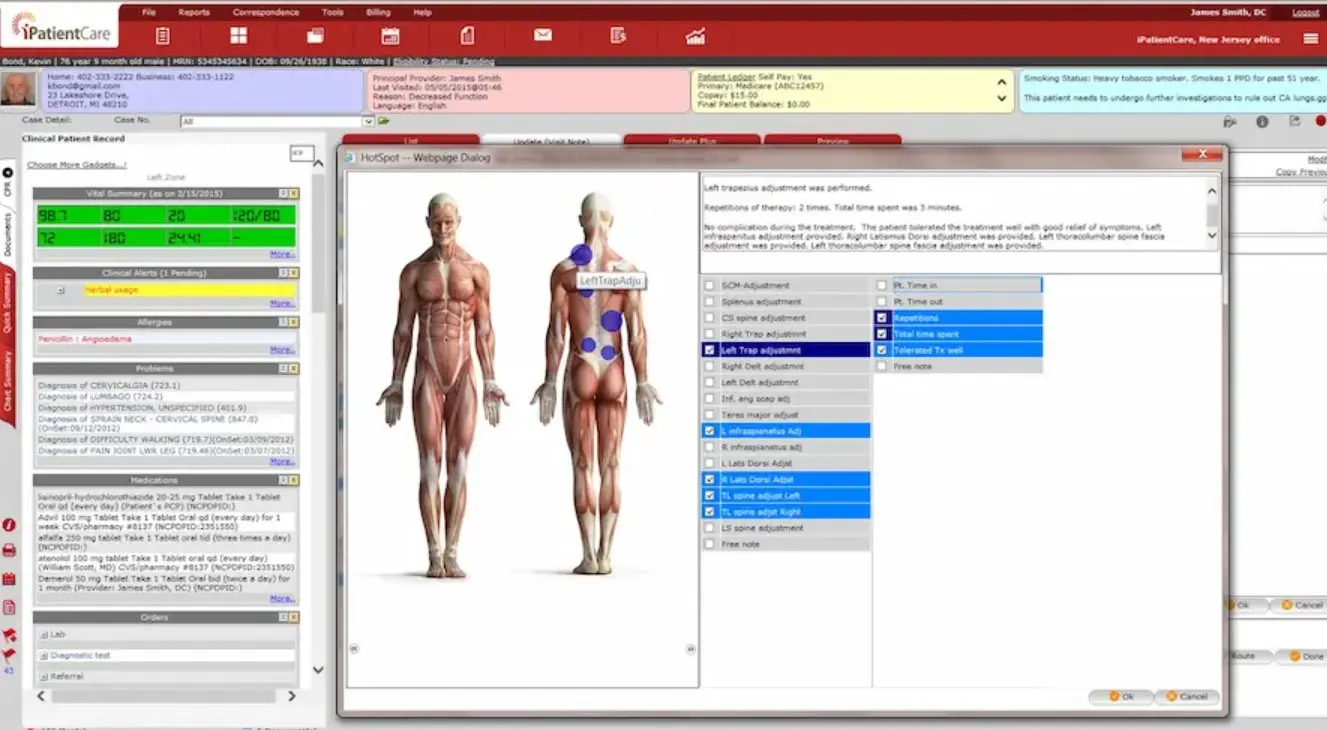Screen dimensions: 1327x730
Task: Click the clipboard icon in top toolbar
Action: point(163,37)
